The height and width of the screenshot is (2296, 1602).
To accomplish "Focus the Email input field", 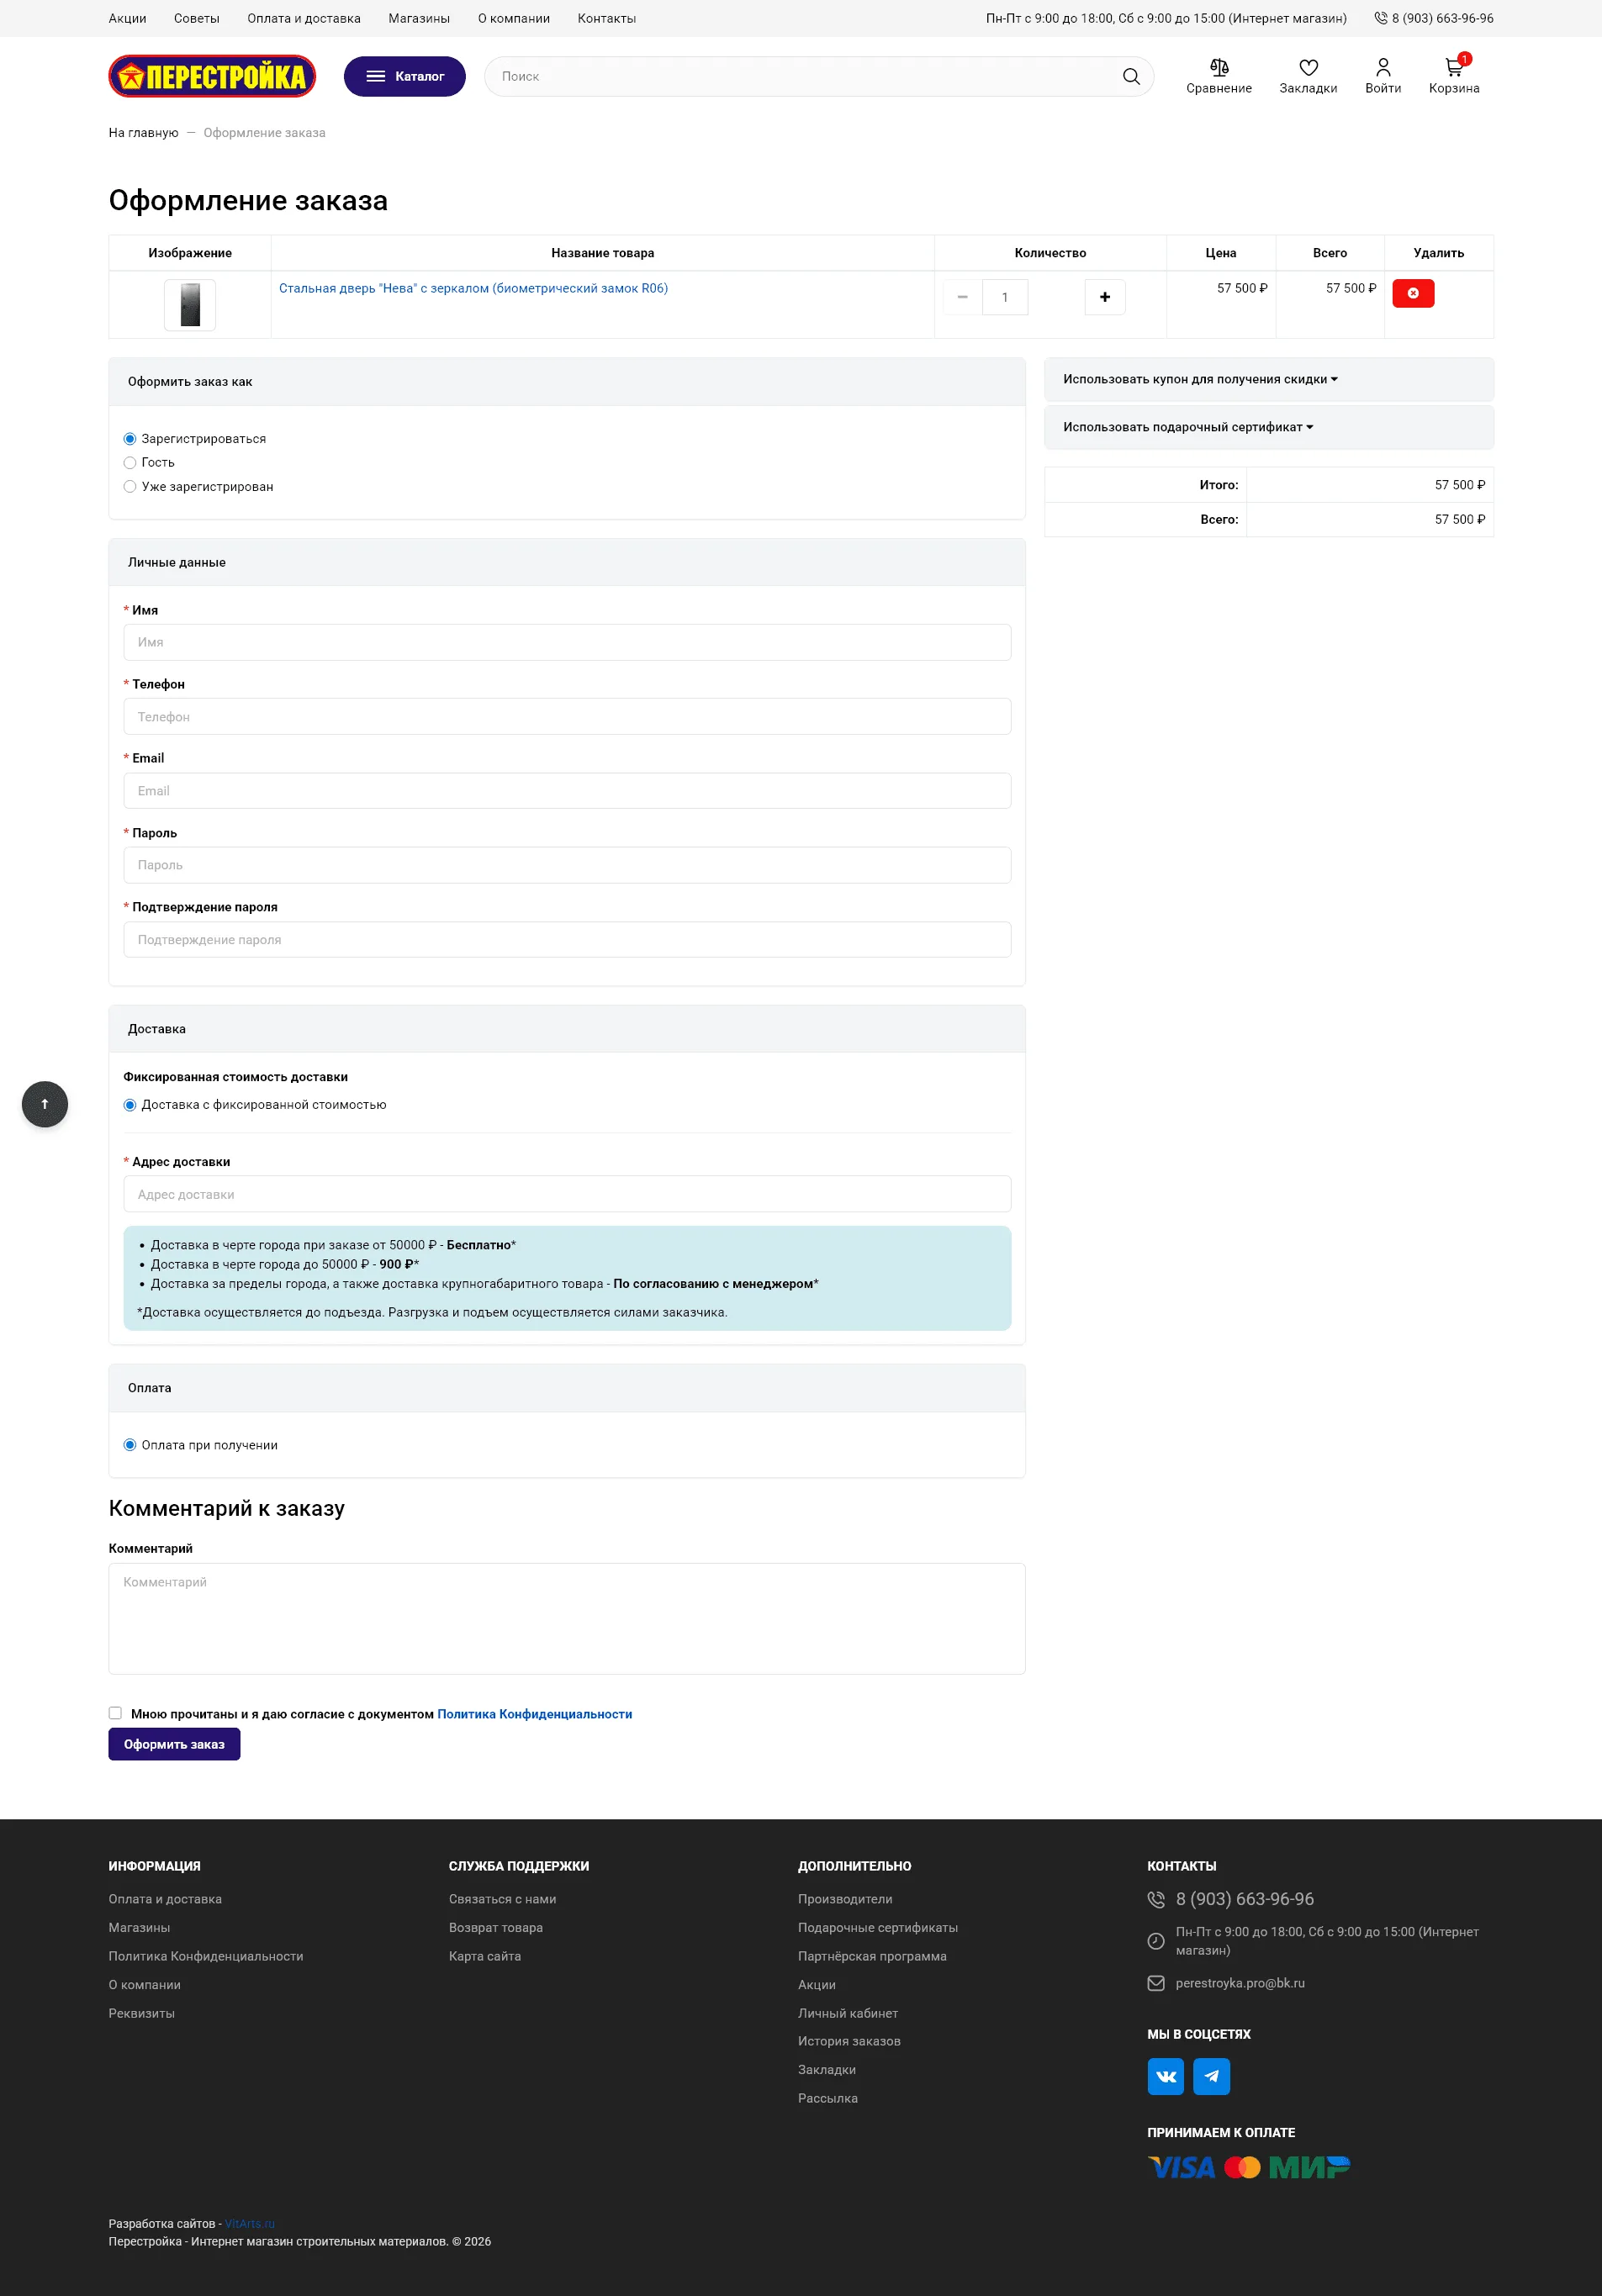I will [x=567, y=791].
